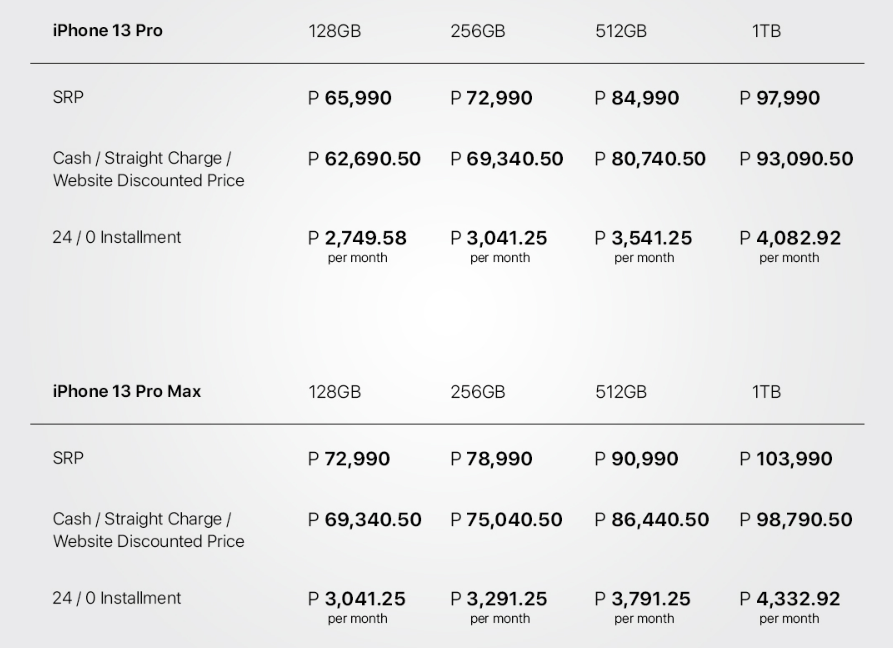The height and width of the screenshot is (648, 893).
Task: Select the P 90,990 SRP price
Action: [x=636, y=459]
